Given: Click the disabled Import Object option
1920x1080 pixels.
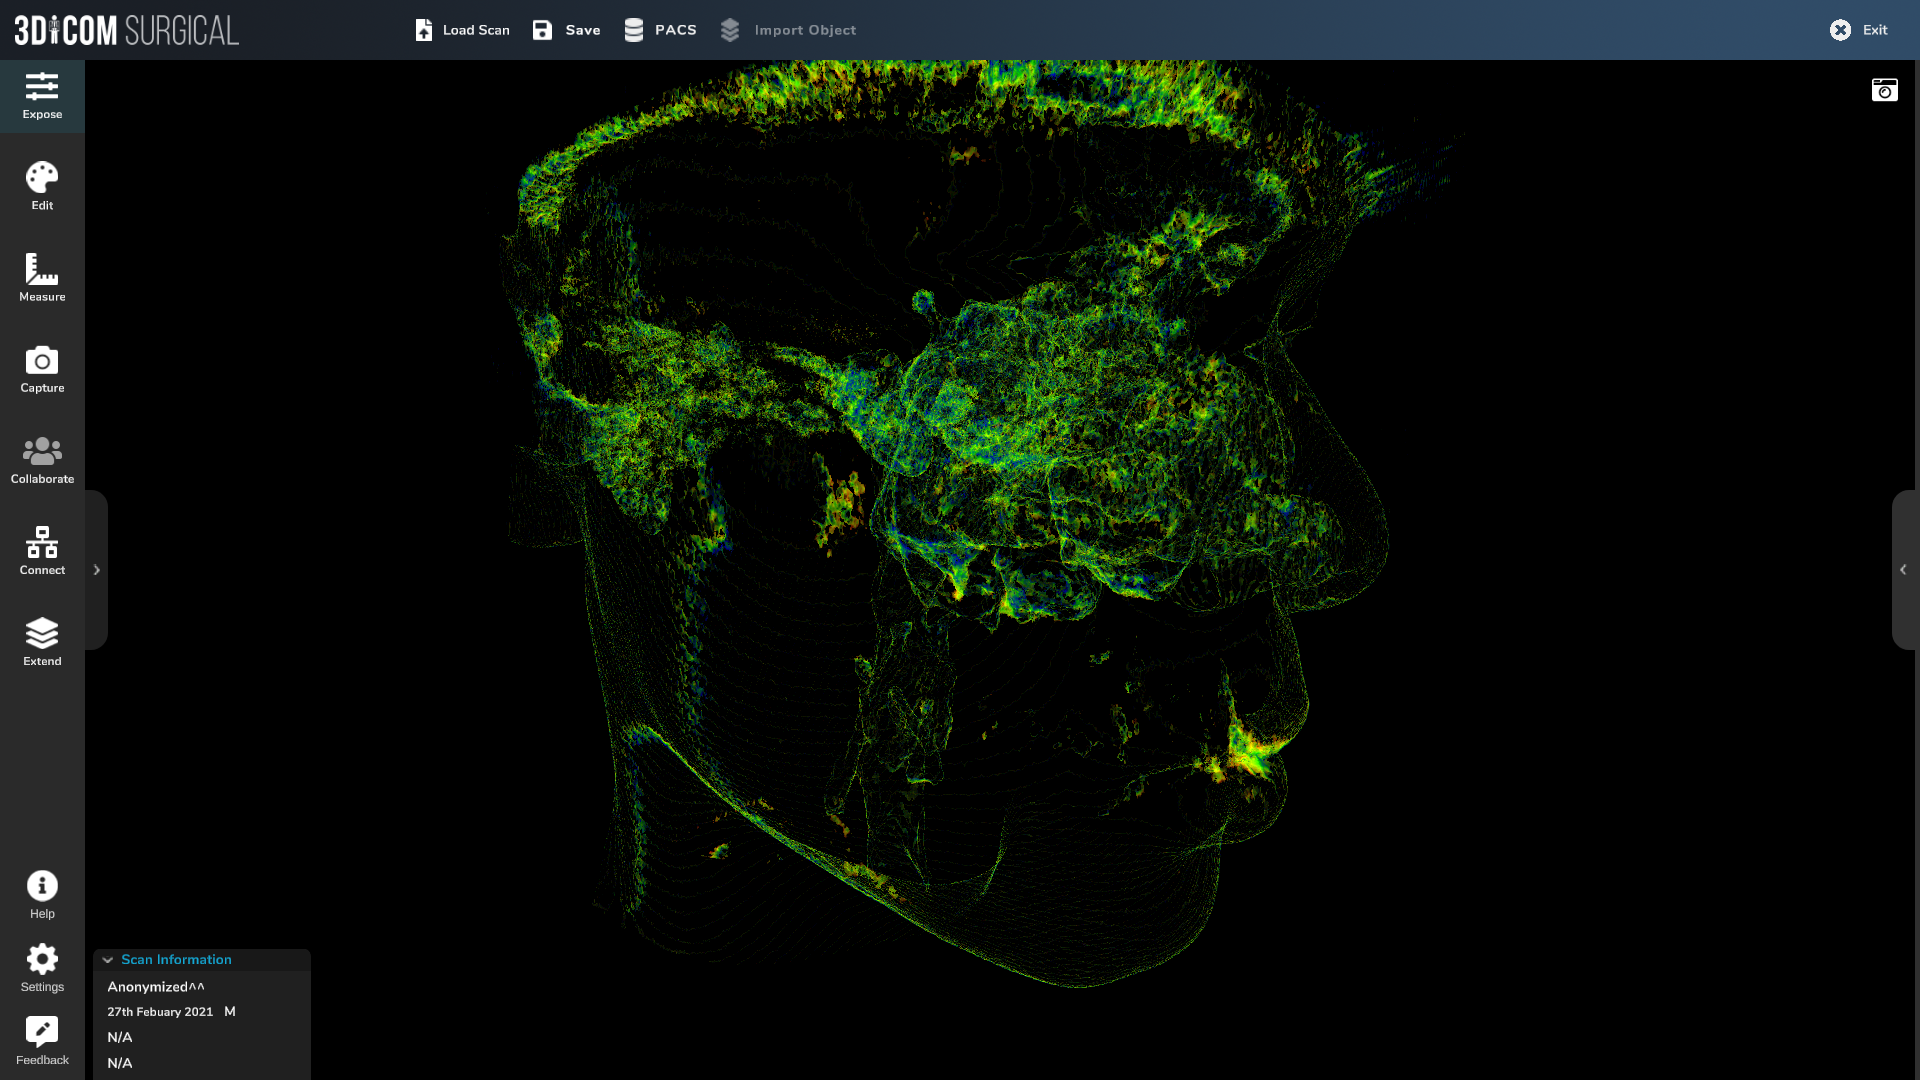Looking at the screenshot, I should [x=788, y=30].
